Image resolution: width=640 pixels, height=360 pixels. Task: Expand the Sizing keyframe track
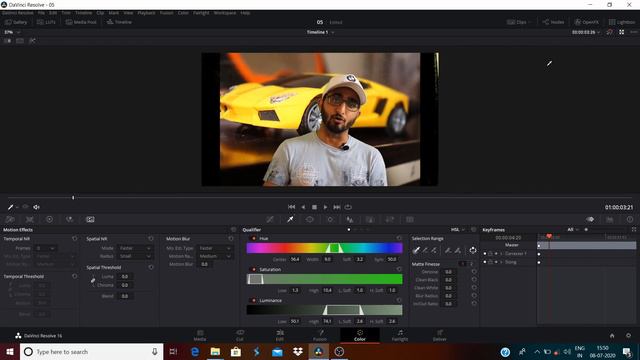pos(501,262)
